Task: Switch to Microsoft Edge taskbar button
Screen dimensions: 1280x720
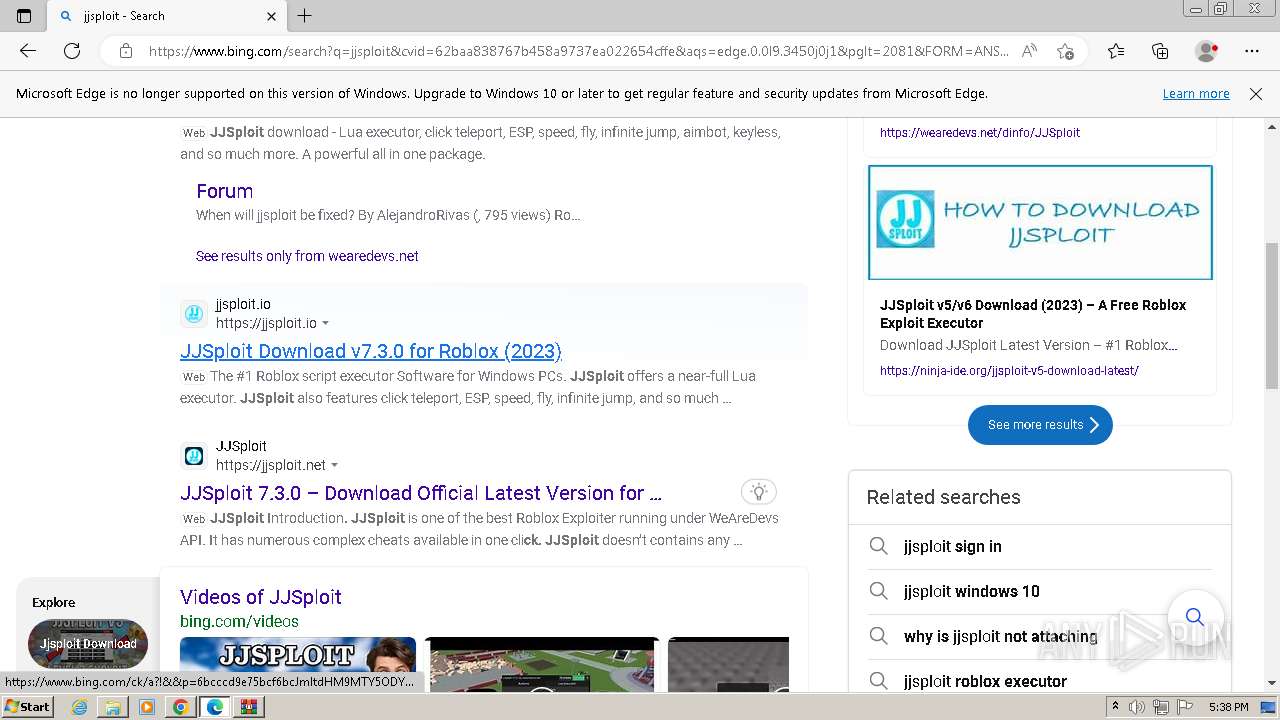Action: pyautogui.click(x=215, y=707)
